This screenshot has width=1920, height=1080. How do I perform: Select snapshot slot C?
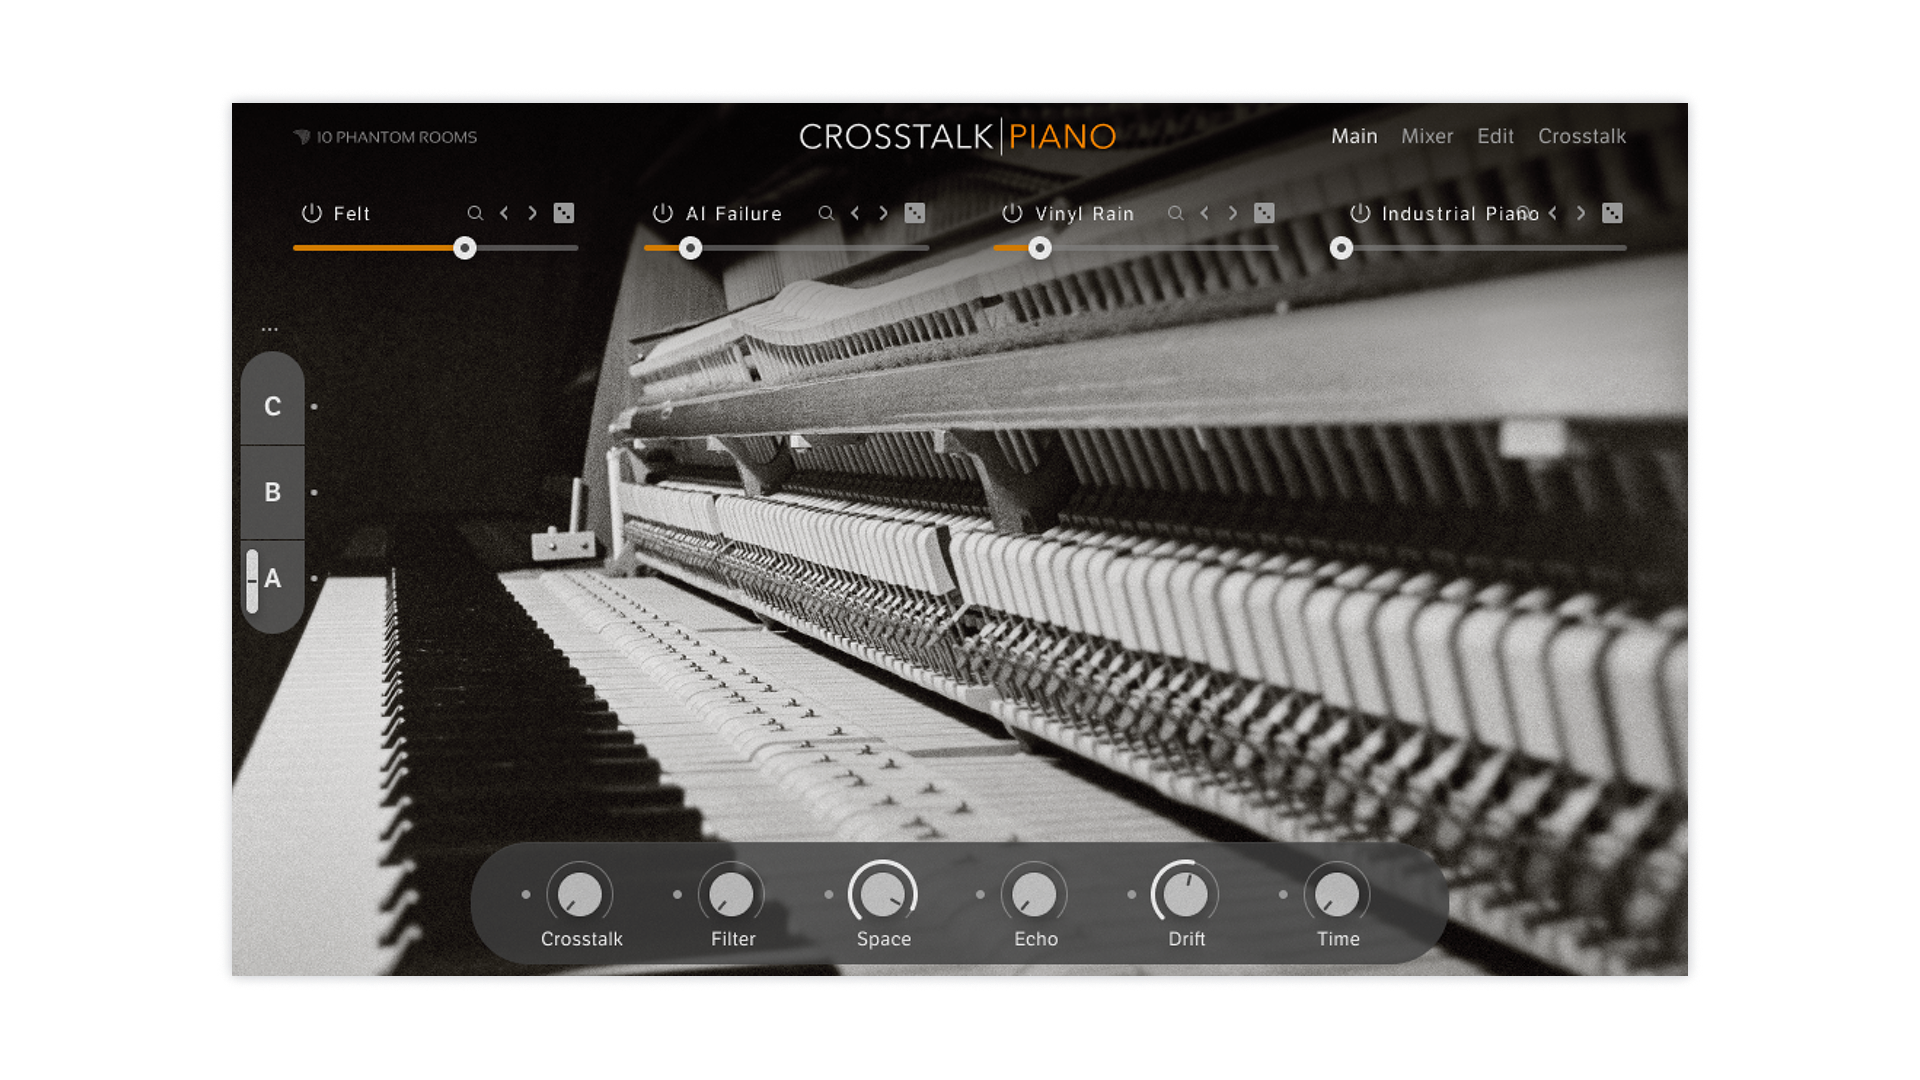click(x=272, y=406)
